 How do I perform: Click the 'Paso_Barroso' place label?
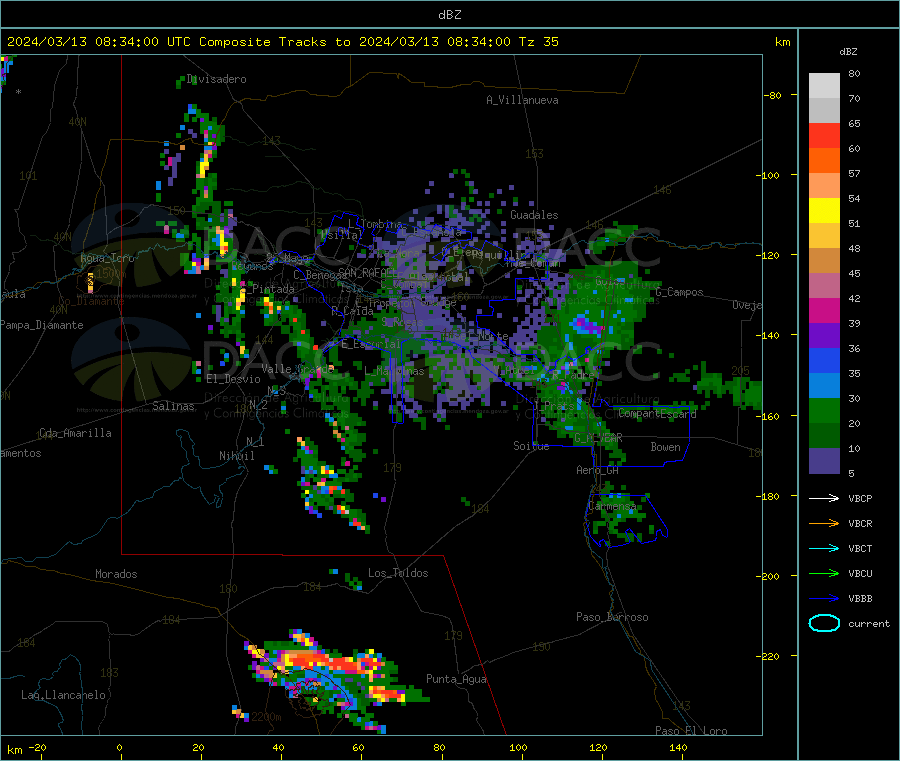pos(612,617)
